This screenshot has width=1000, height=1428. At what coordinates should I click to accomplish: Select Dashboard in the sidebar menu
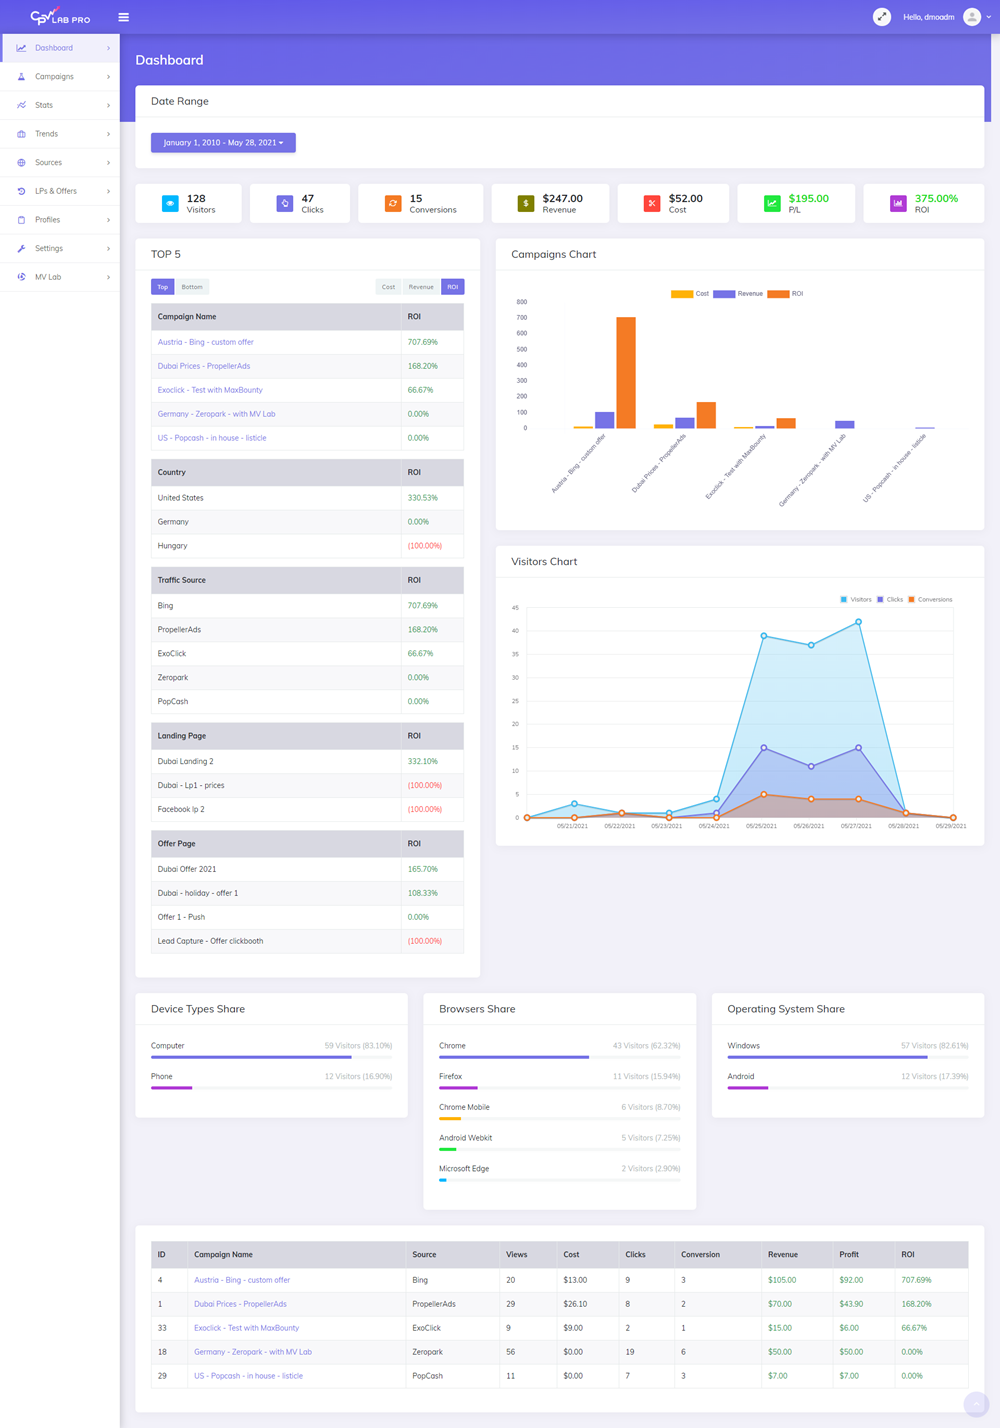[53, 47]
